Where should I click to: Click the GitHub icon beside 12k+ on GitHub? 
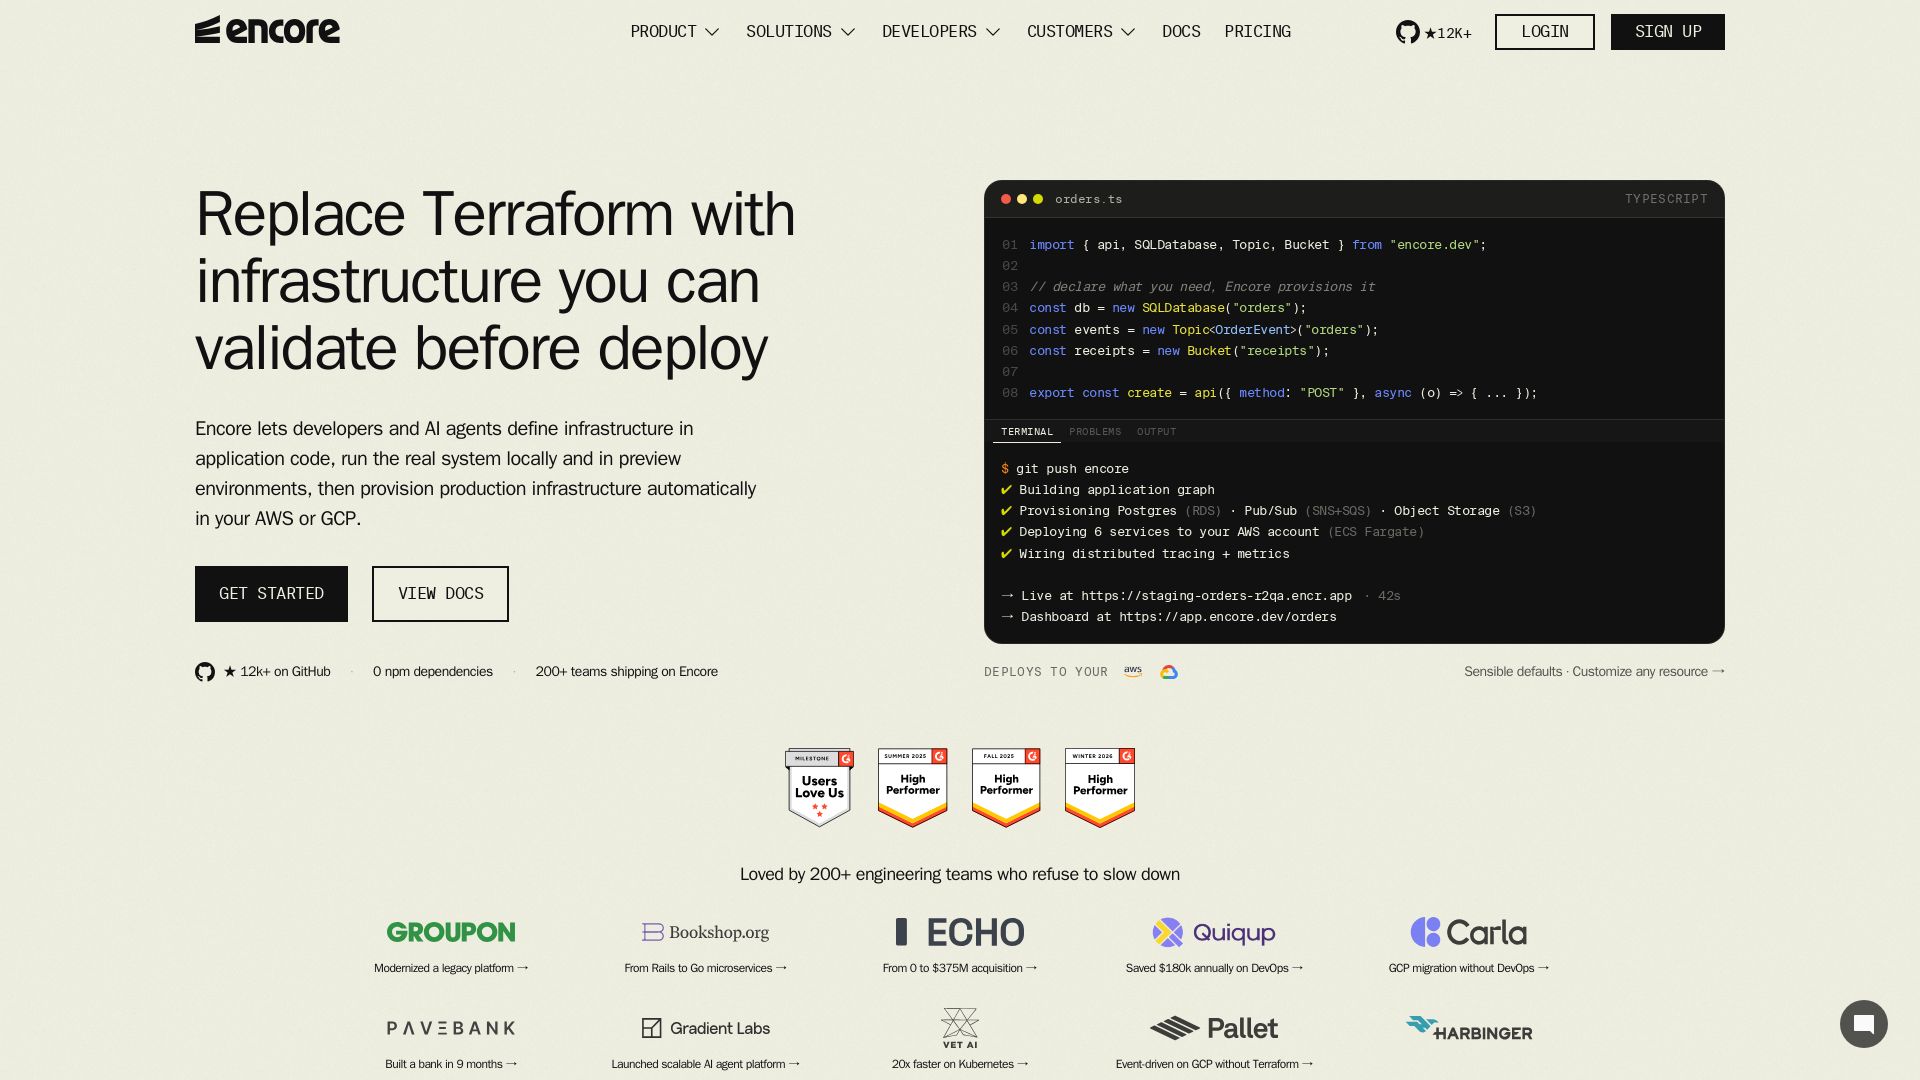coord(205,672)
